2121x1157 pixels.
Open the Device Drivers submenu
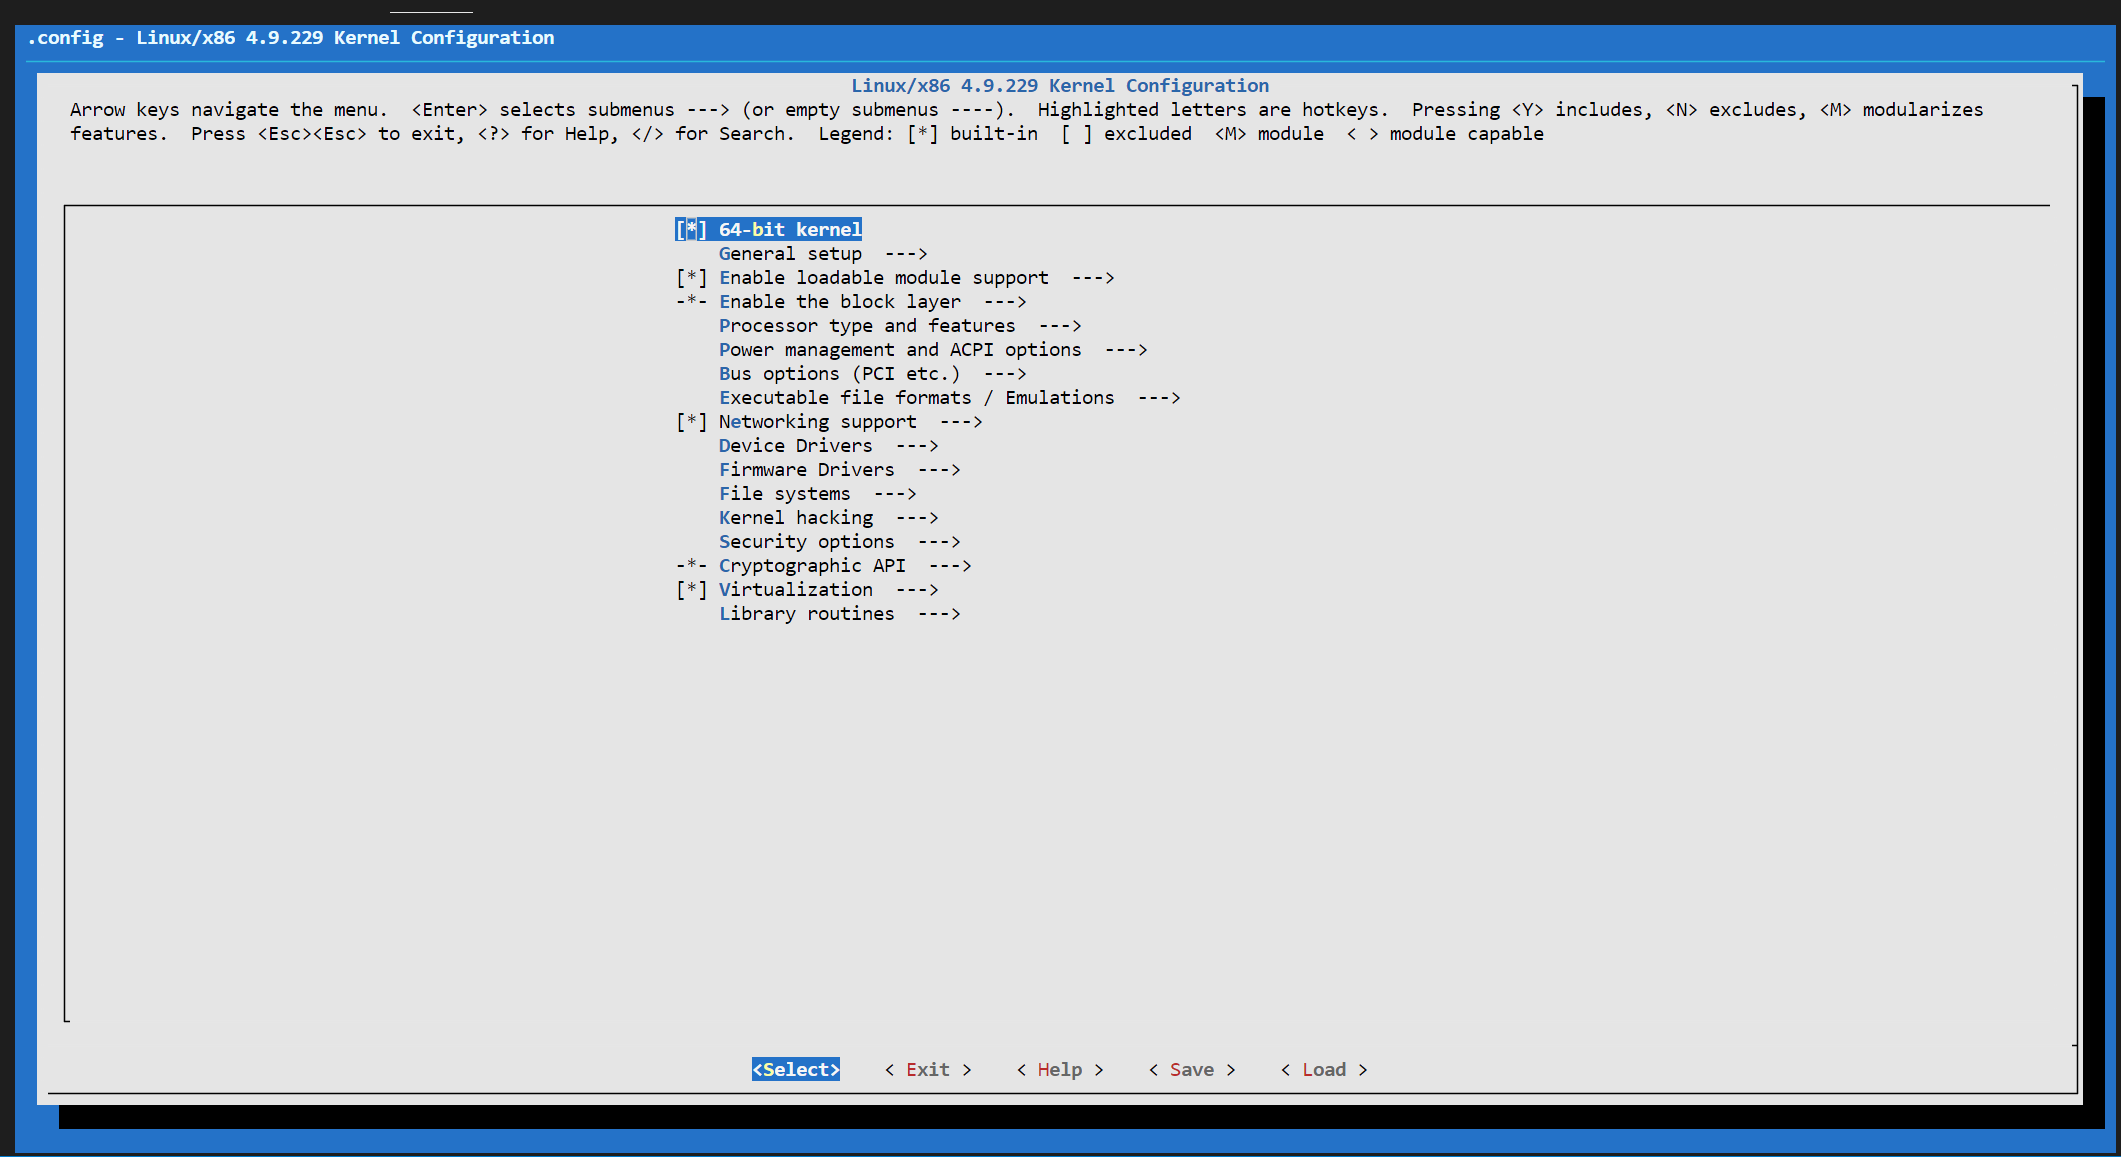(x=828, y=446)
